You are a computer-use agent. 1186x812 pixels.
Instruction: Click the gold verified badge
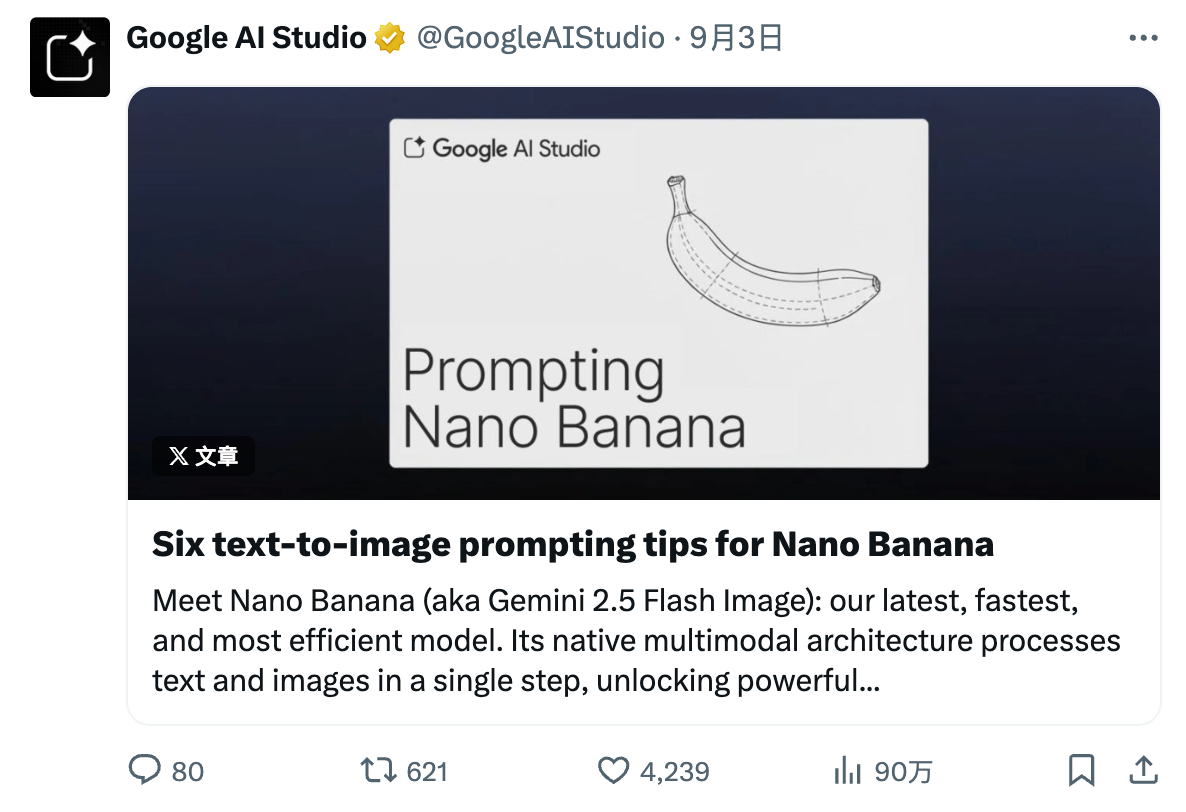(x=389, y=39)
